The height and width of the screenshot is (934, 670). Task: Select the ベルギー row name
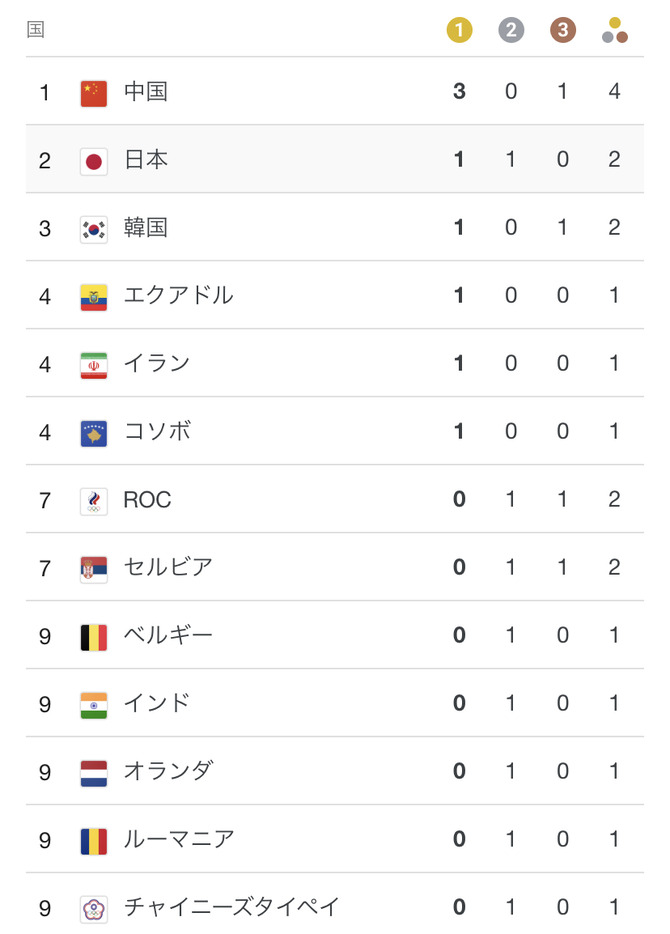(168, 636)
